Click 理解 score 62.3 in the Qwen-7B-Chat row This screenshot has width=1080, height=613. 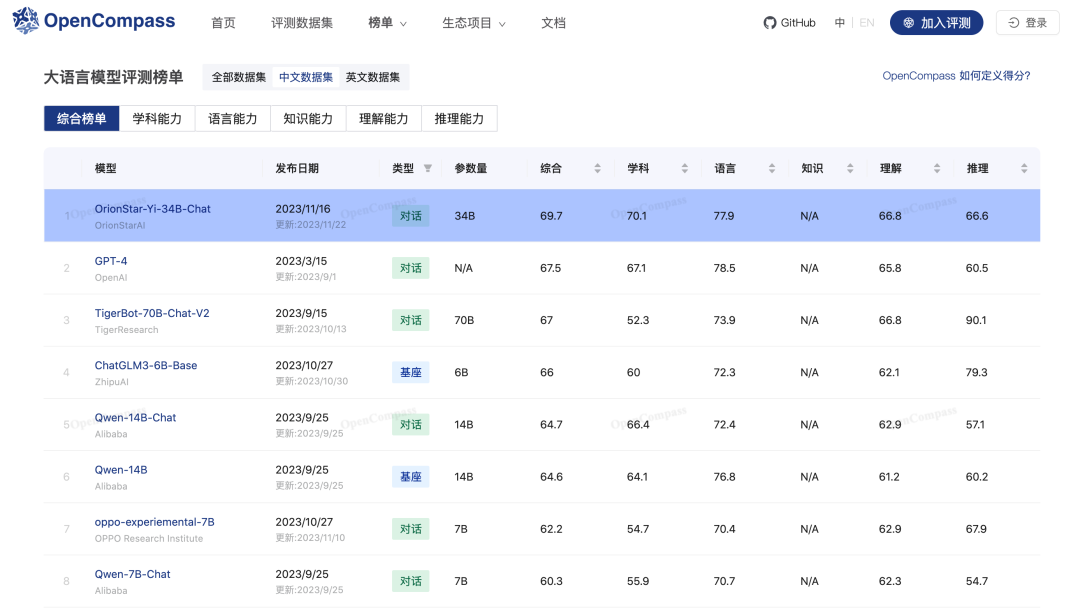click(x=890, y=581)
